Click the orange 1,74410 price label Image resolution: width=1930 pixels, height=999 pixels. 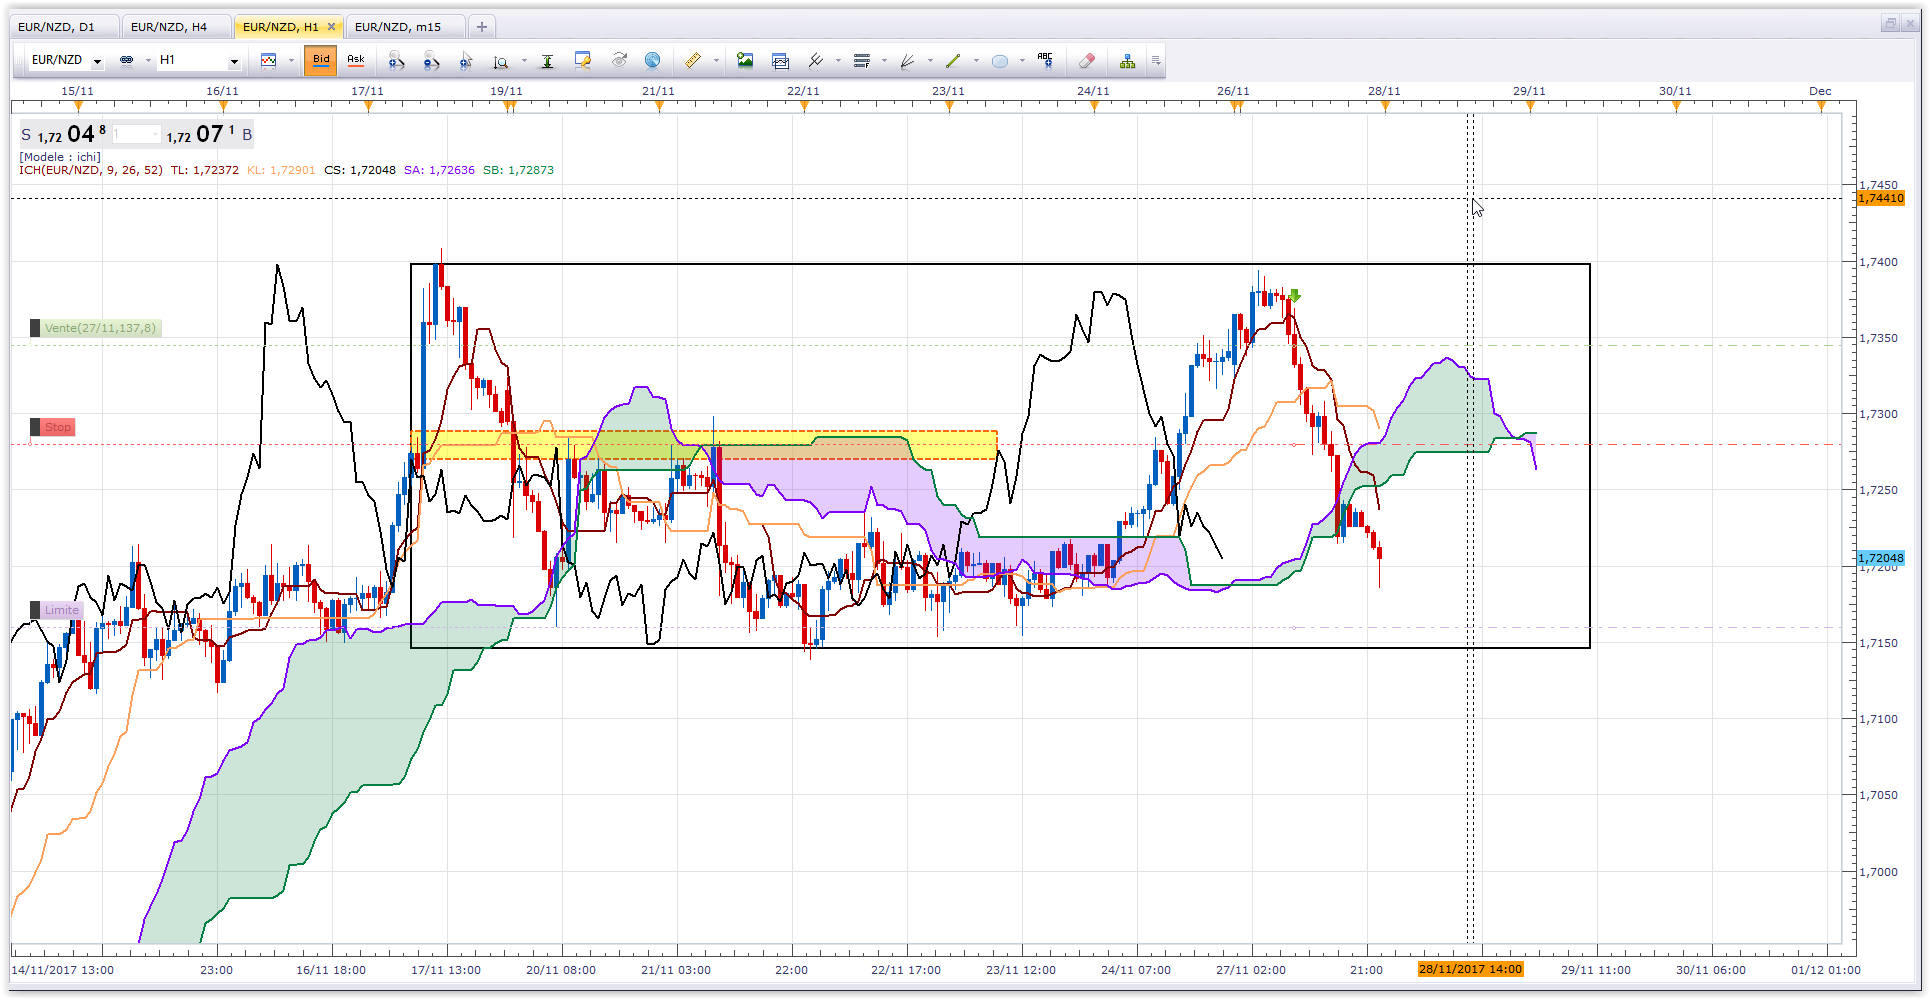coord(1881,198)
